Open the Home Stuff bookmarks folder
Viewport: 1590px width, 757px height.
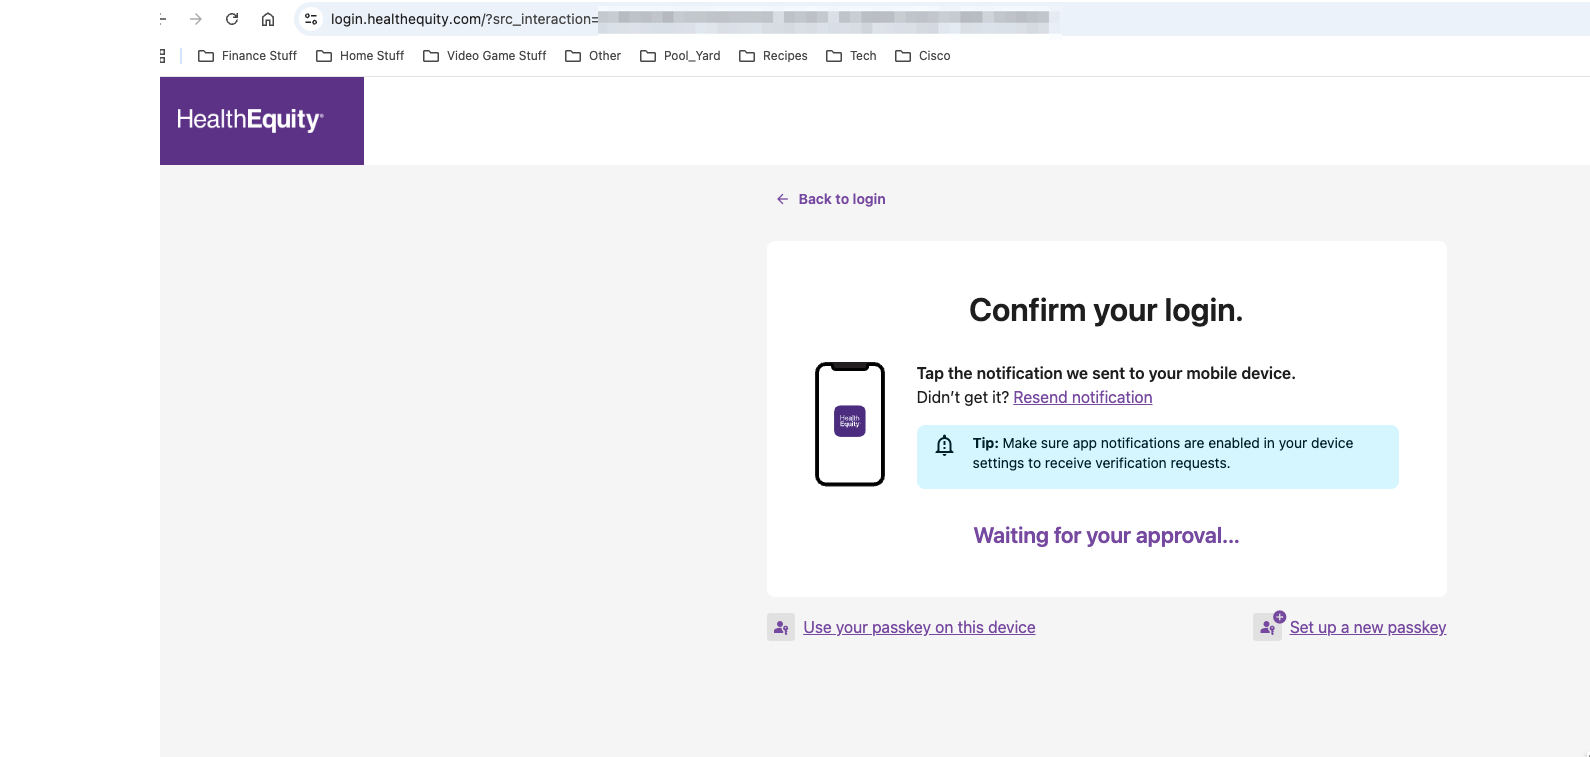[360, 56]
